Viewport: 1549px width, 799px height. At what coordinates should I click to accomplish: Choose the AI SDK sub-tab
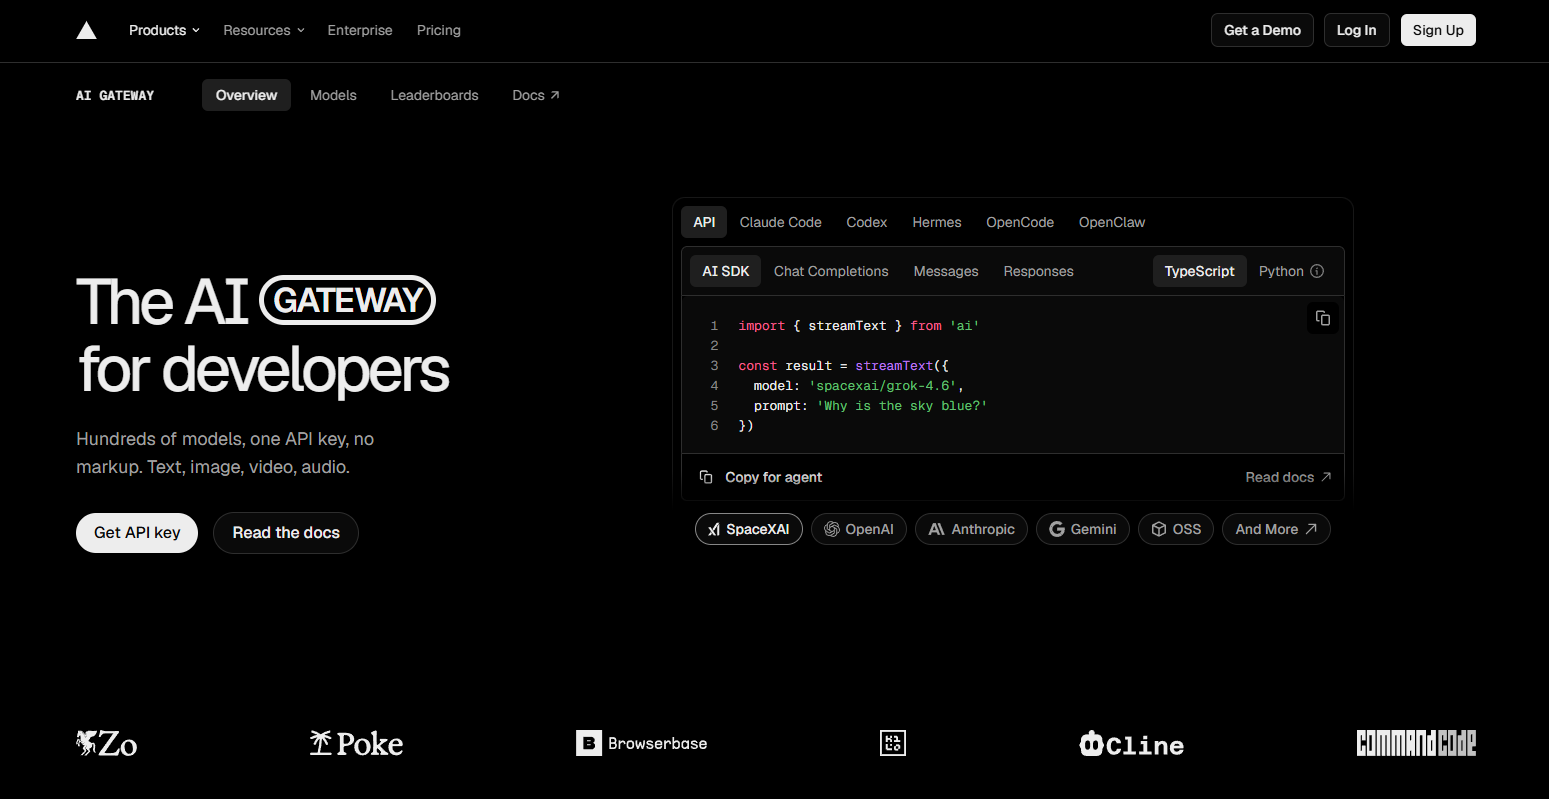[725, 271]
